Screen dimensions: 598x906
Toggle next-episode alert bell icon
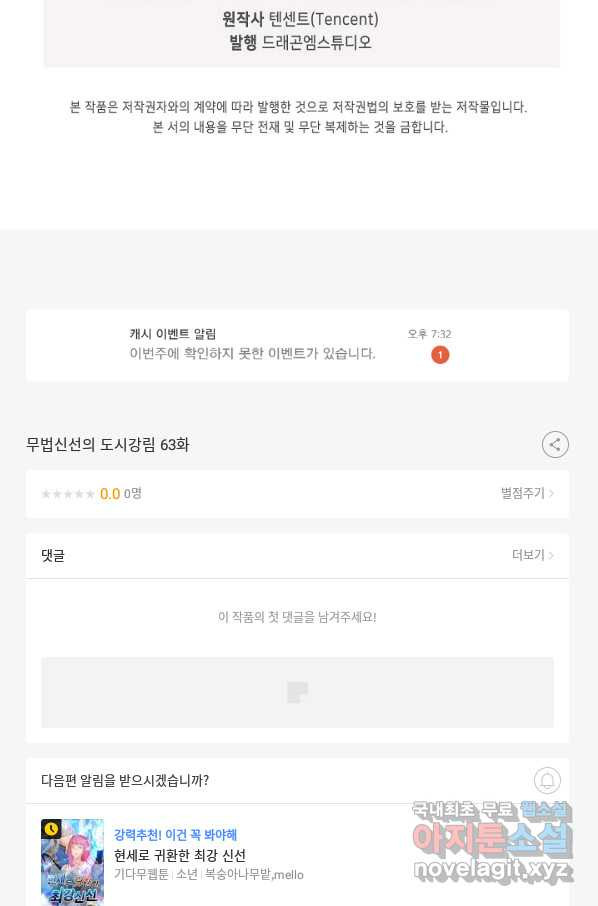point(547,781)
